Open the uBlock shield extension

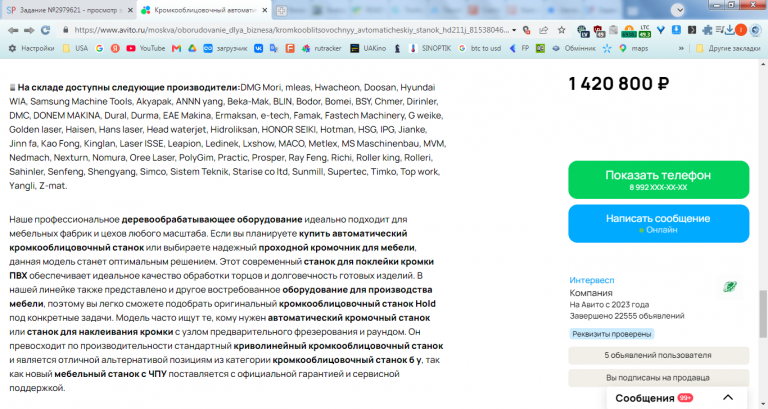(x=599, y=31)
